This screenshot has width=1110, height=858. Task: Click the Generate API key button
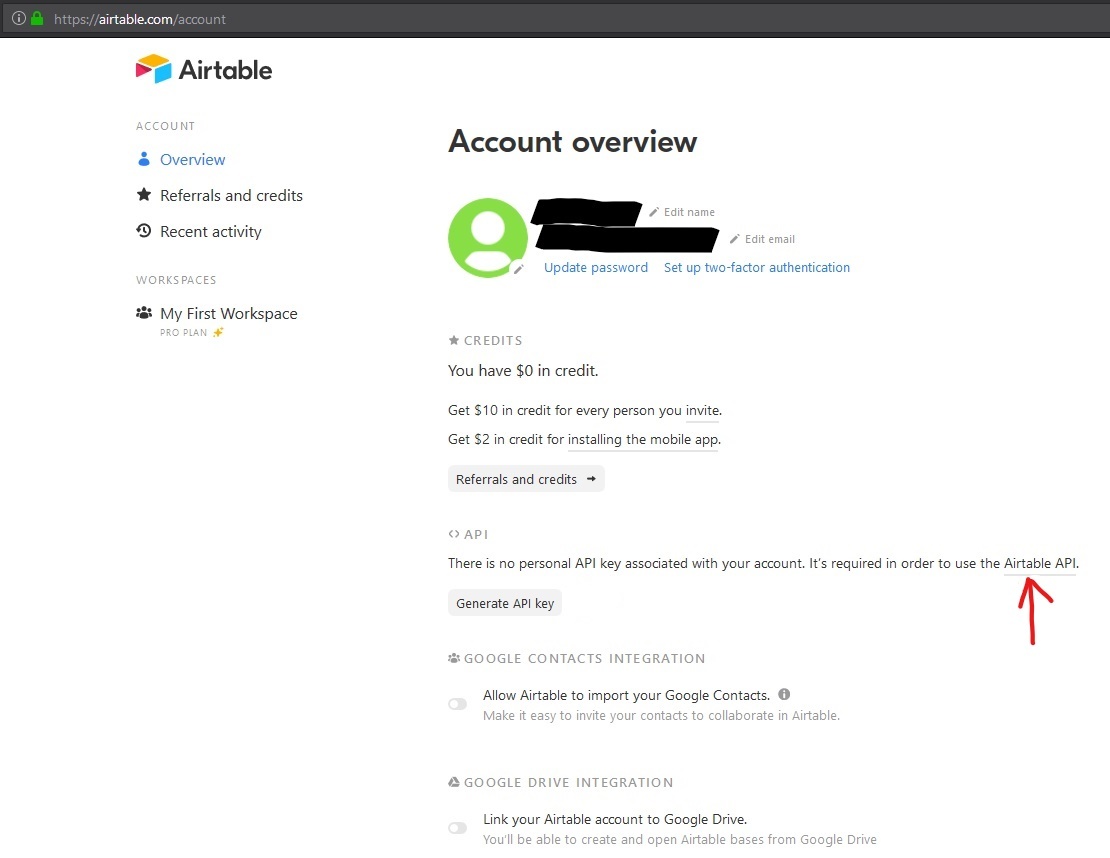tap(504, 602)
